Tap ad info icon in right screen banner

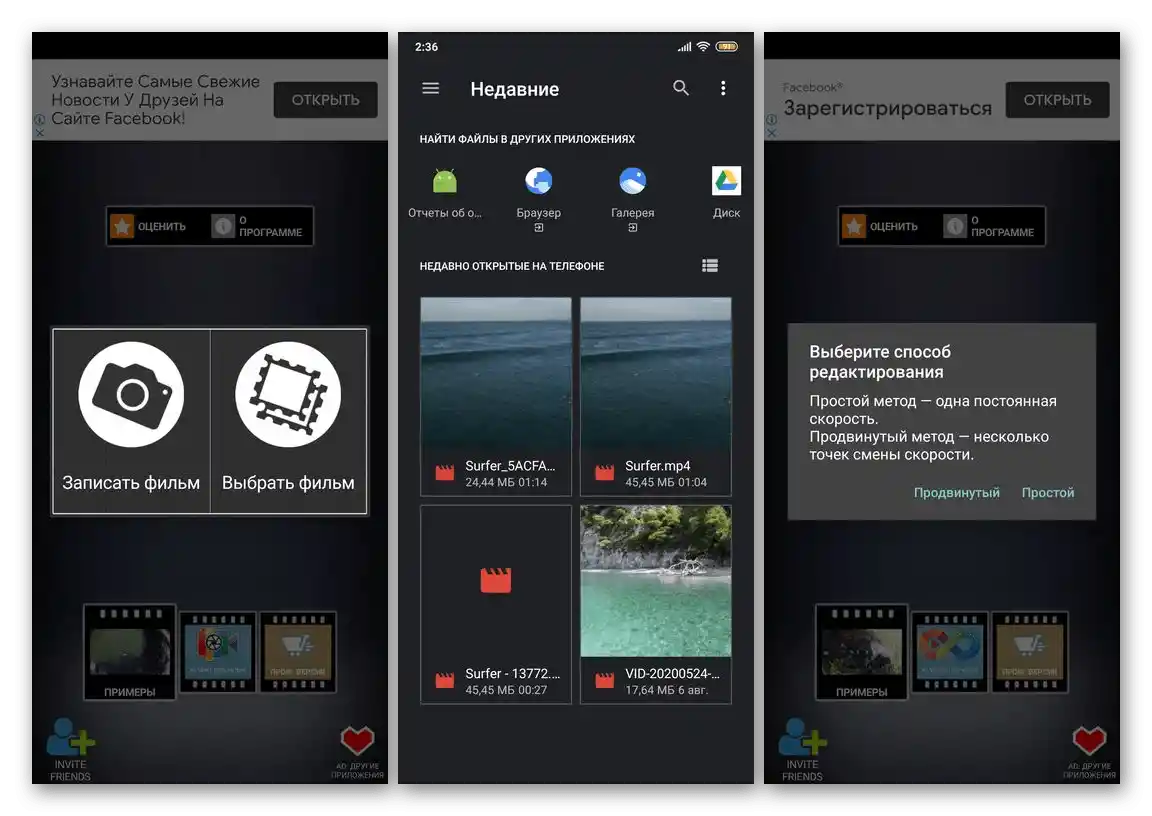[771, 119]
